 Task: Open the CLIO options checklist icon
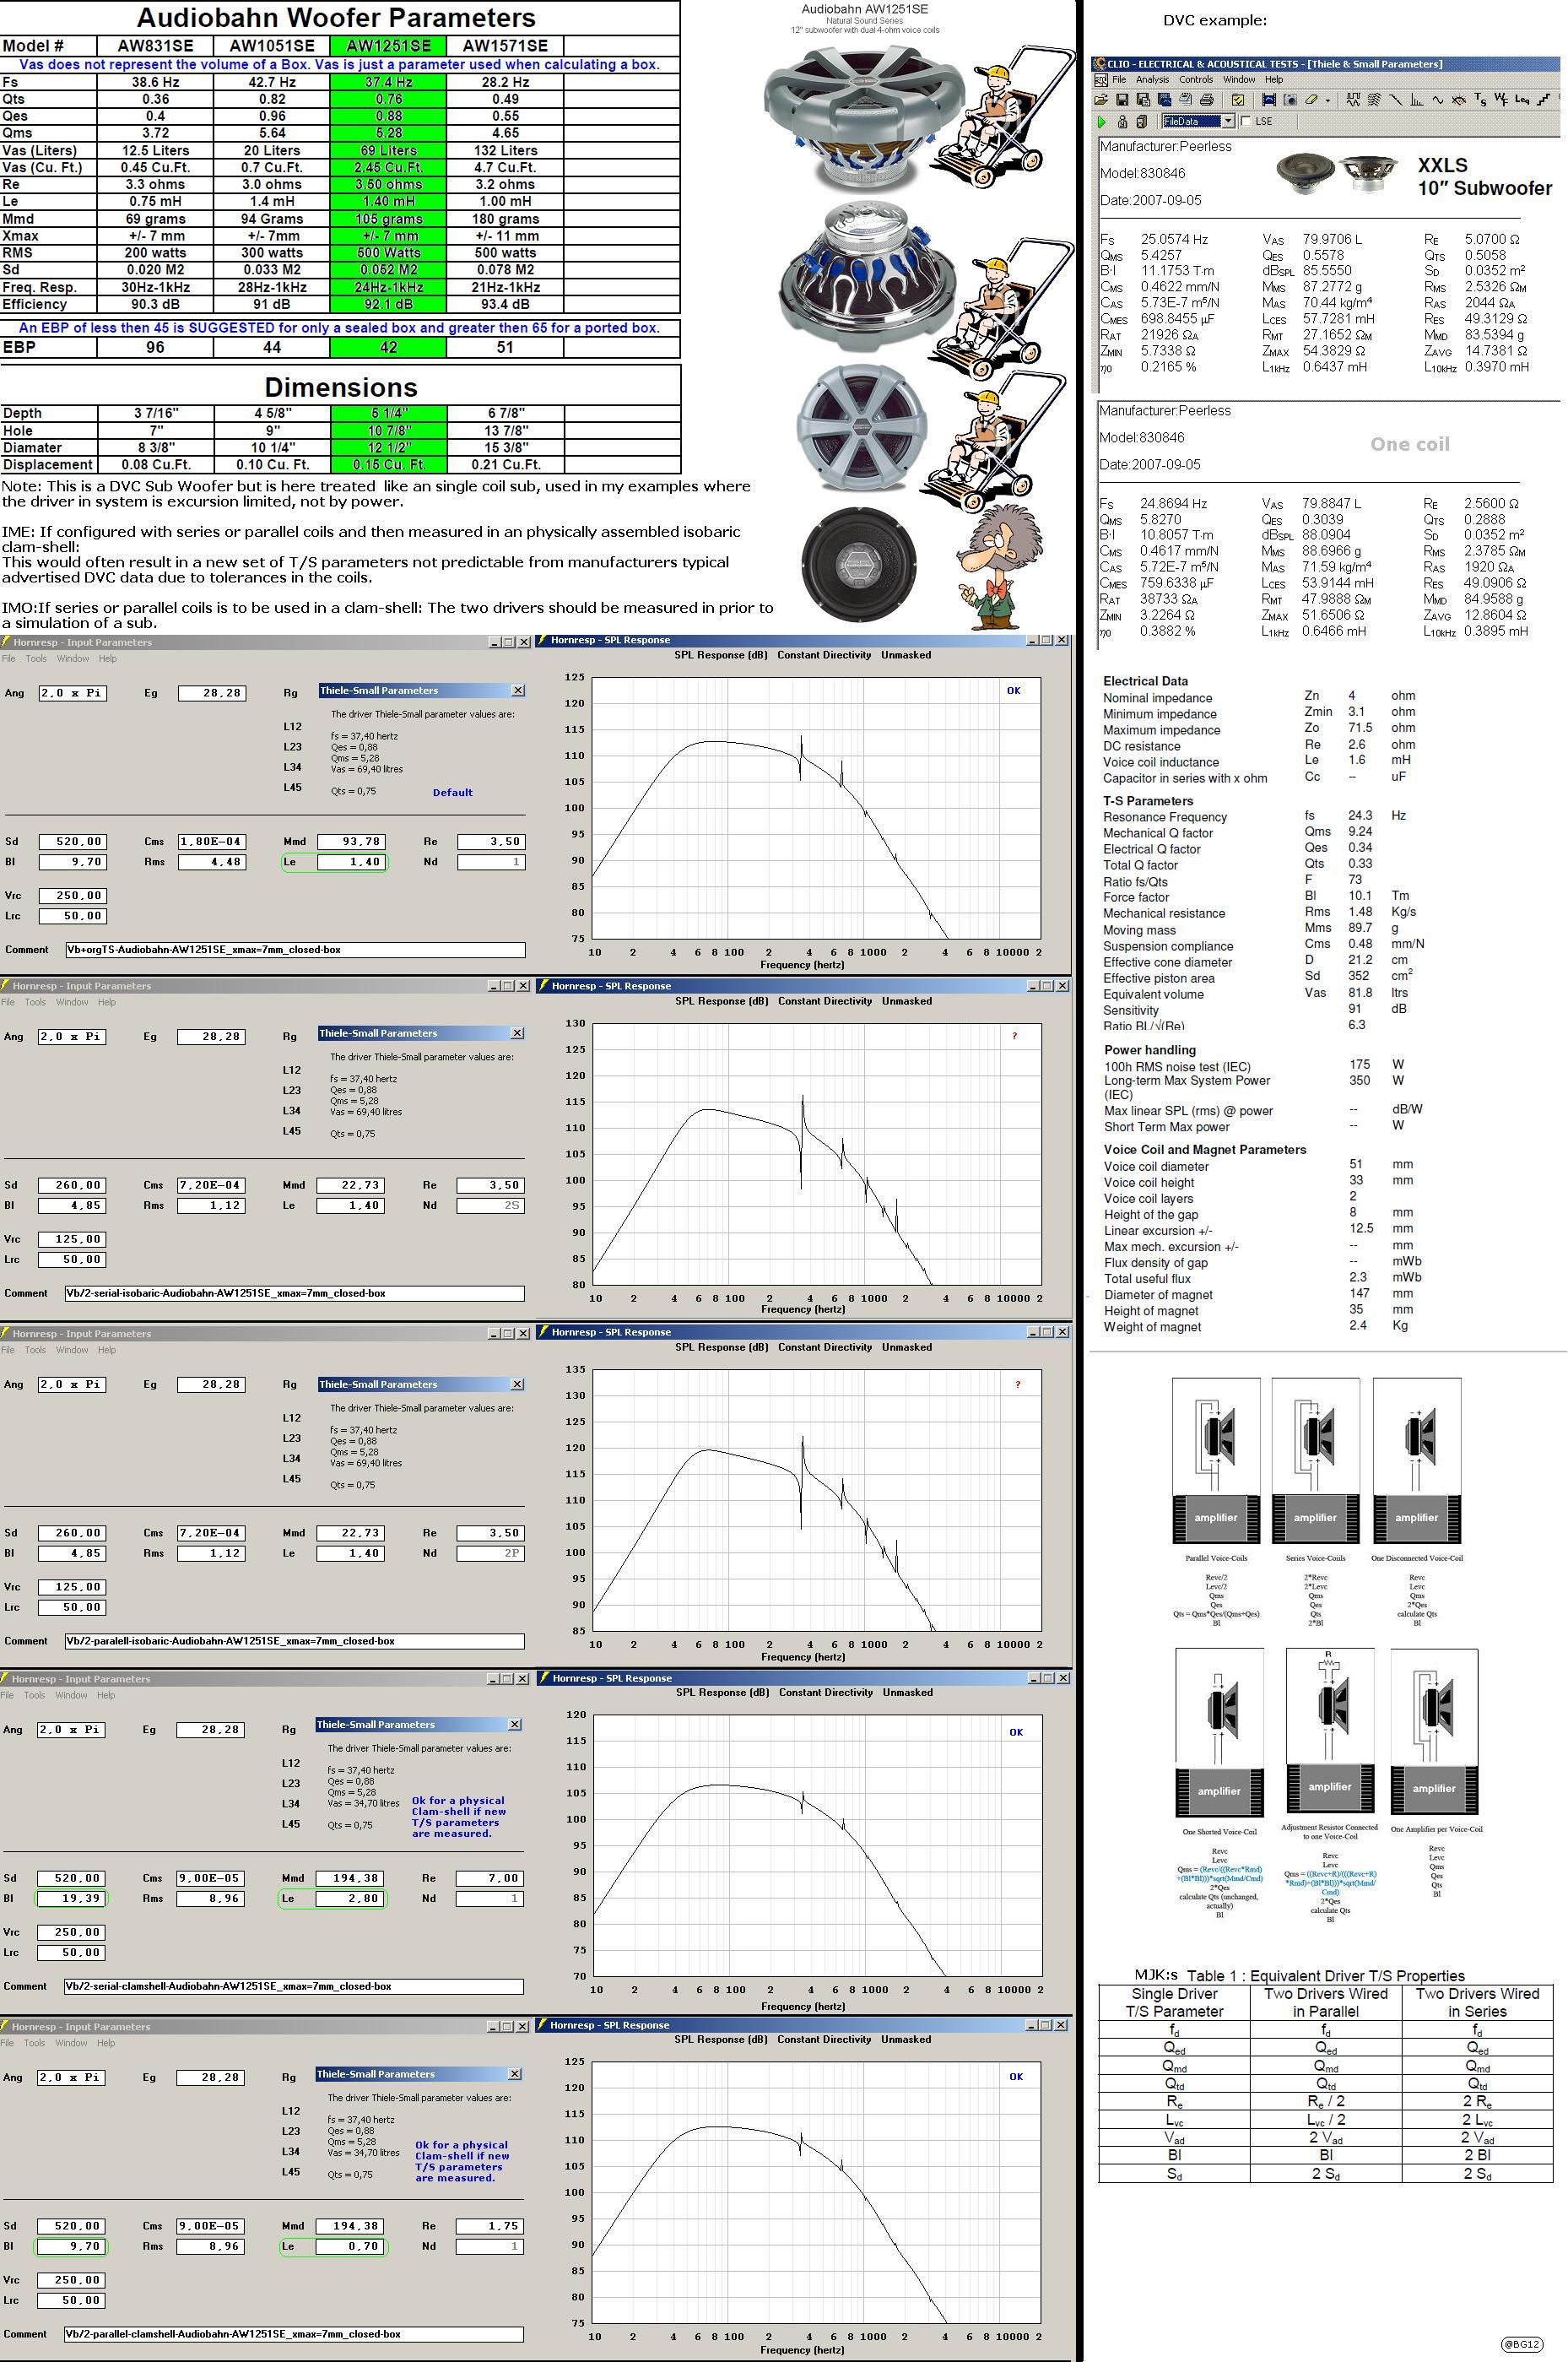[1238, 100]
